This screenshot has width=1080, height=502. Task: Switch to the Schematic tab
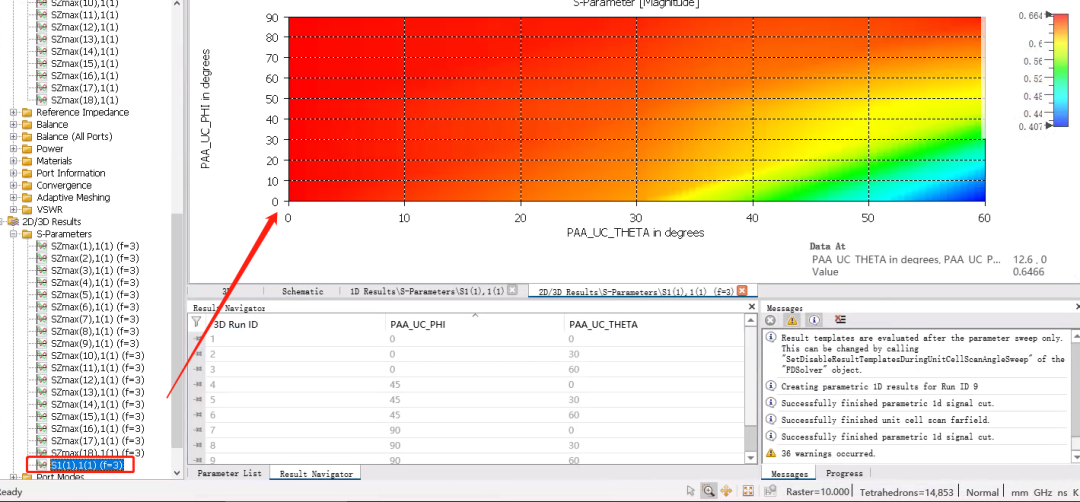(x=302, y=291)
